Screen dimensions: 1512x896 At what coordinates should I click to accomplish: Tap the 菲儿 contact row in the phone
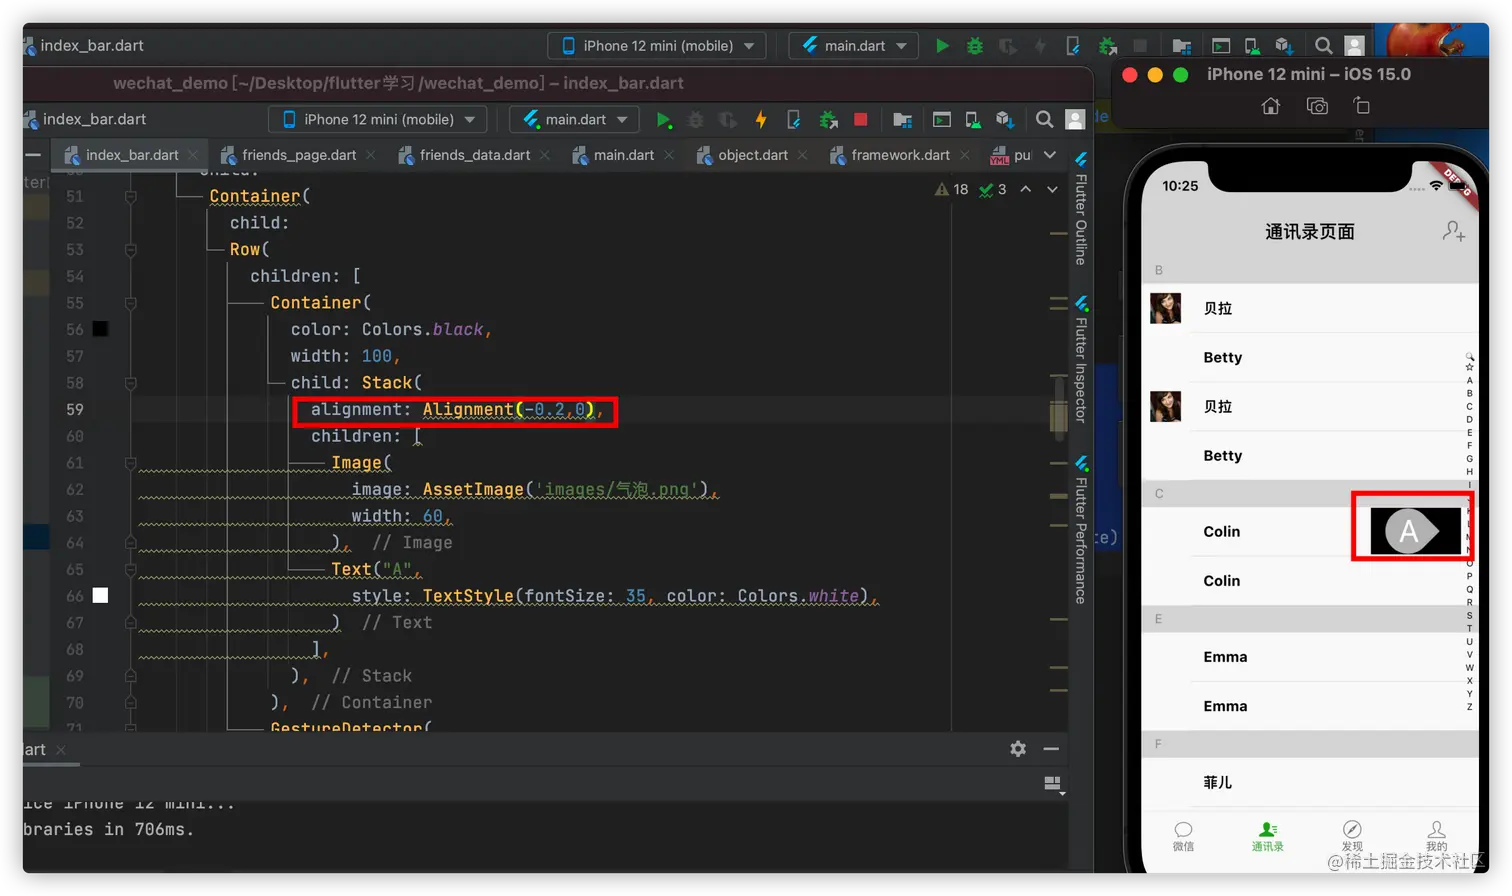(1310, 783)
